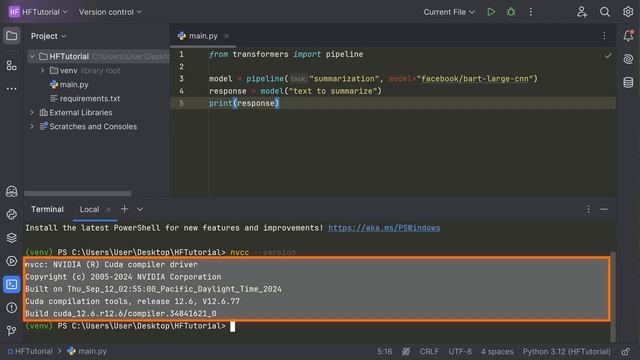
Task: Click HFTutorial breadcrumb in status bar
Action: click(30, 351)
